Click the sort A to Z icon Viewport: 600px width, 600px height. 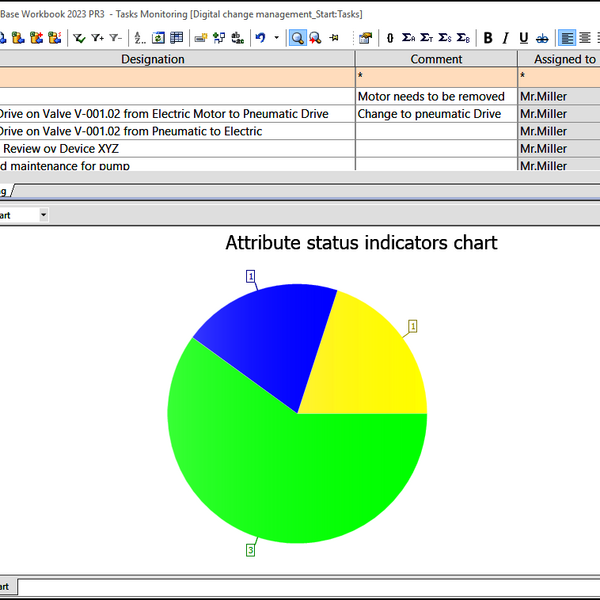[139, 38]
